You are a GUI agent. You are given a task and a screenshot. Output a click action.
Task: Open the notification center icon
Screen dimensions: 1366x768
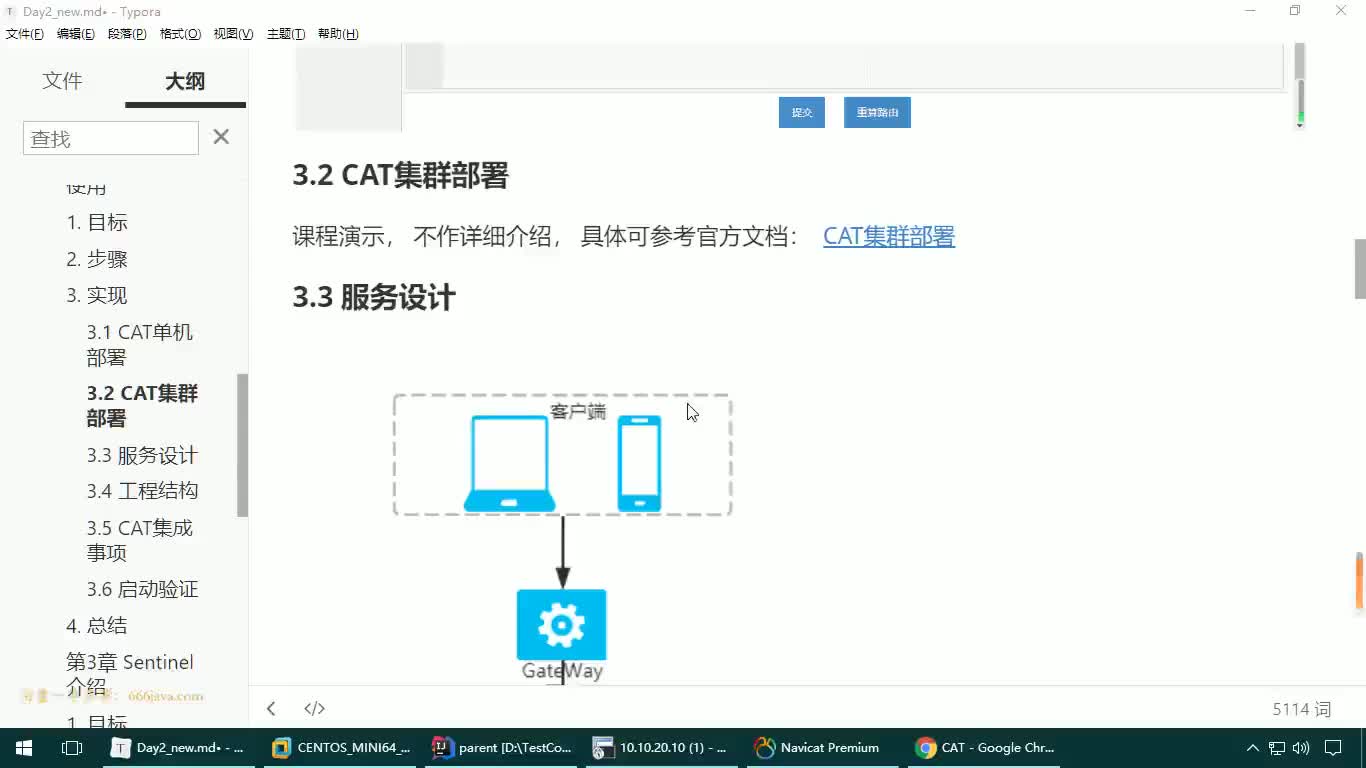coord(1333,748)
